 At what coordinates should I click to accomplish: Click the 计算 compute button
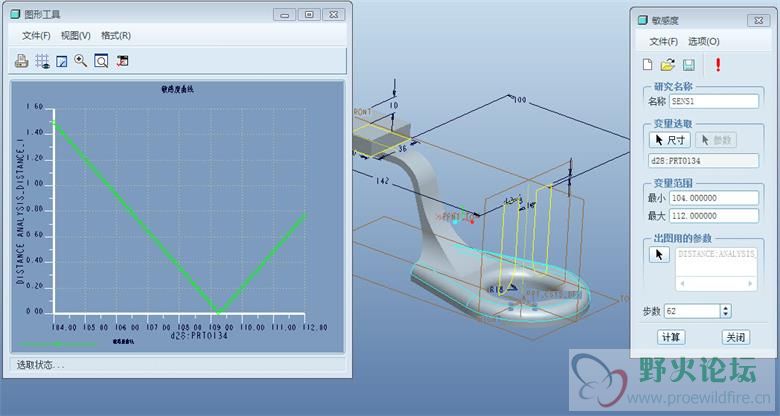[x=671, y=337]
